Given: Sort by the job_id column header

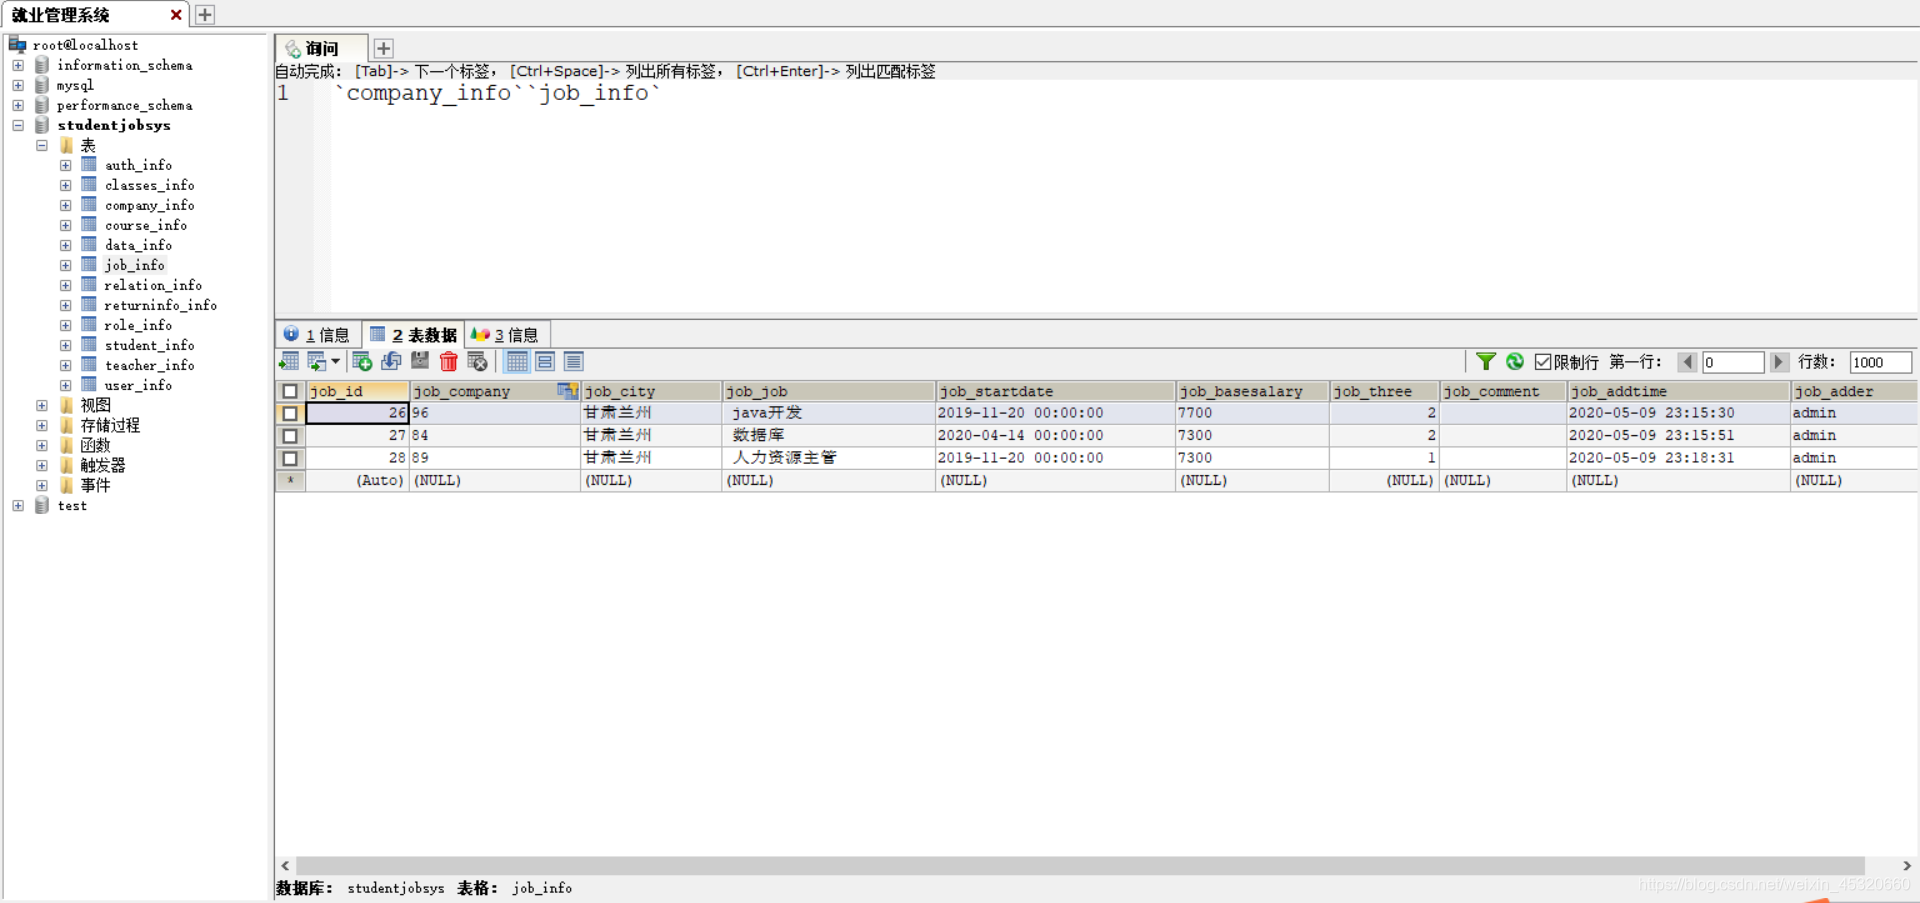Looking at the screenshot, I should (x=357, y=391).
